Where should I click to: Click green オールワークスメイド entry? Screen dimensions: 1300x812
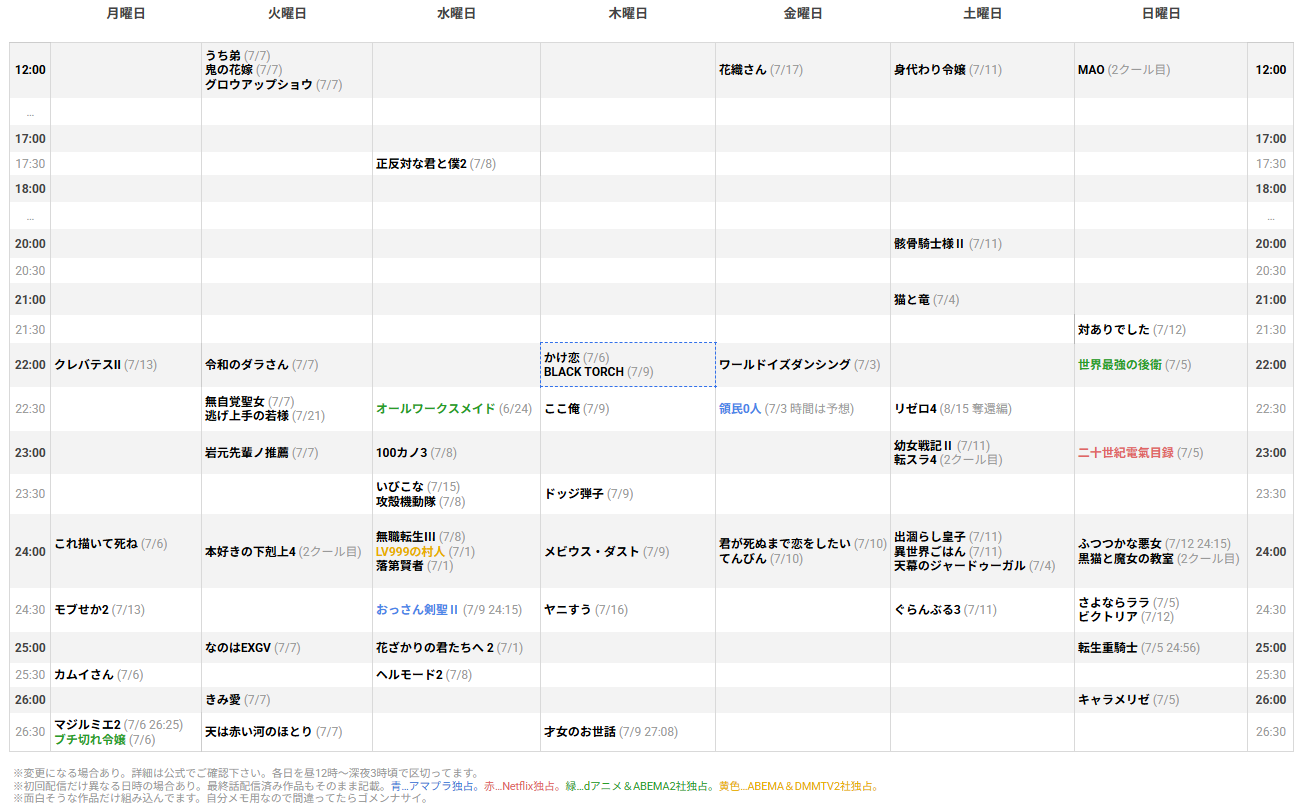(436, 409)
